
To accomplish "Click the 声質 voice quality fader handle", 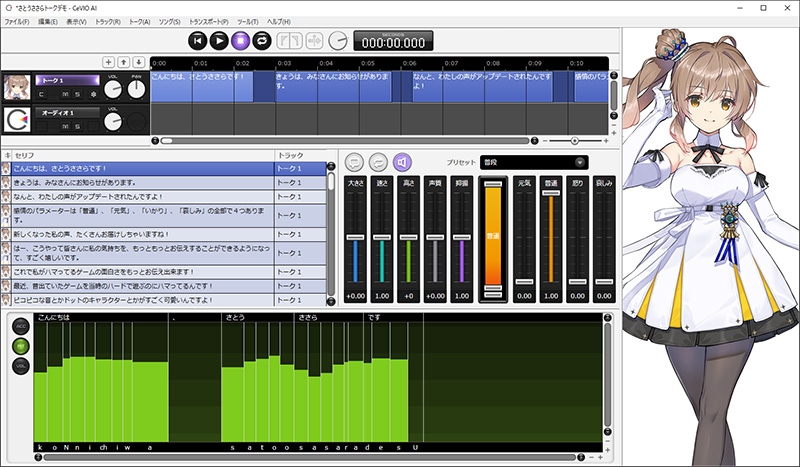I will coord(435,237).
